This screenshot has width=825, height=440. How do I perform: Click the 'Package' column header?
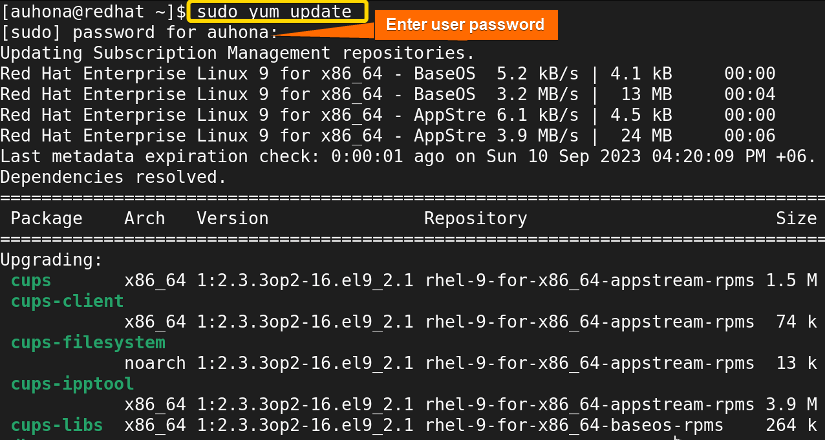coord(47,218)
